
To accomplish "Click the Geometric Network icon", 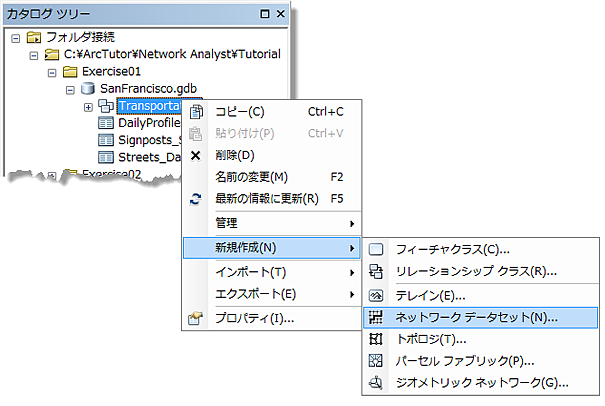I will point(376,382).
